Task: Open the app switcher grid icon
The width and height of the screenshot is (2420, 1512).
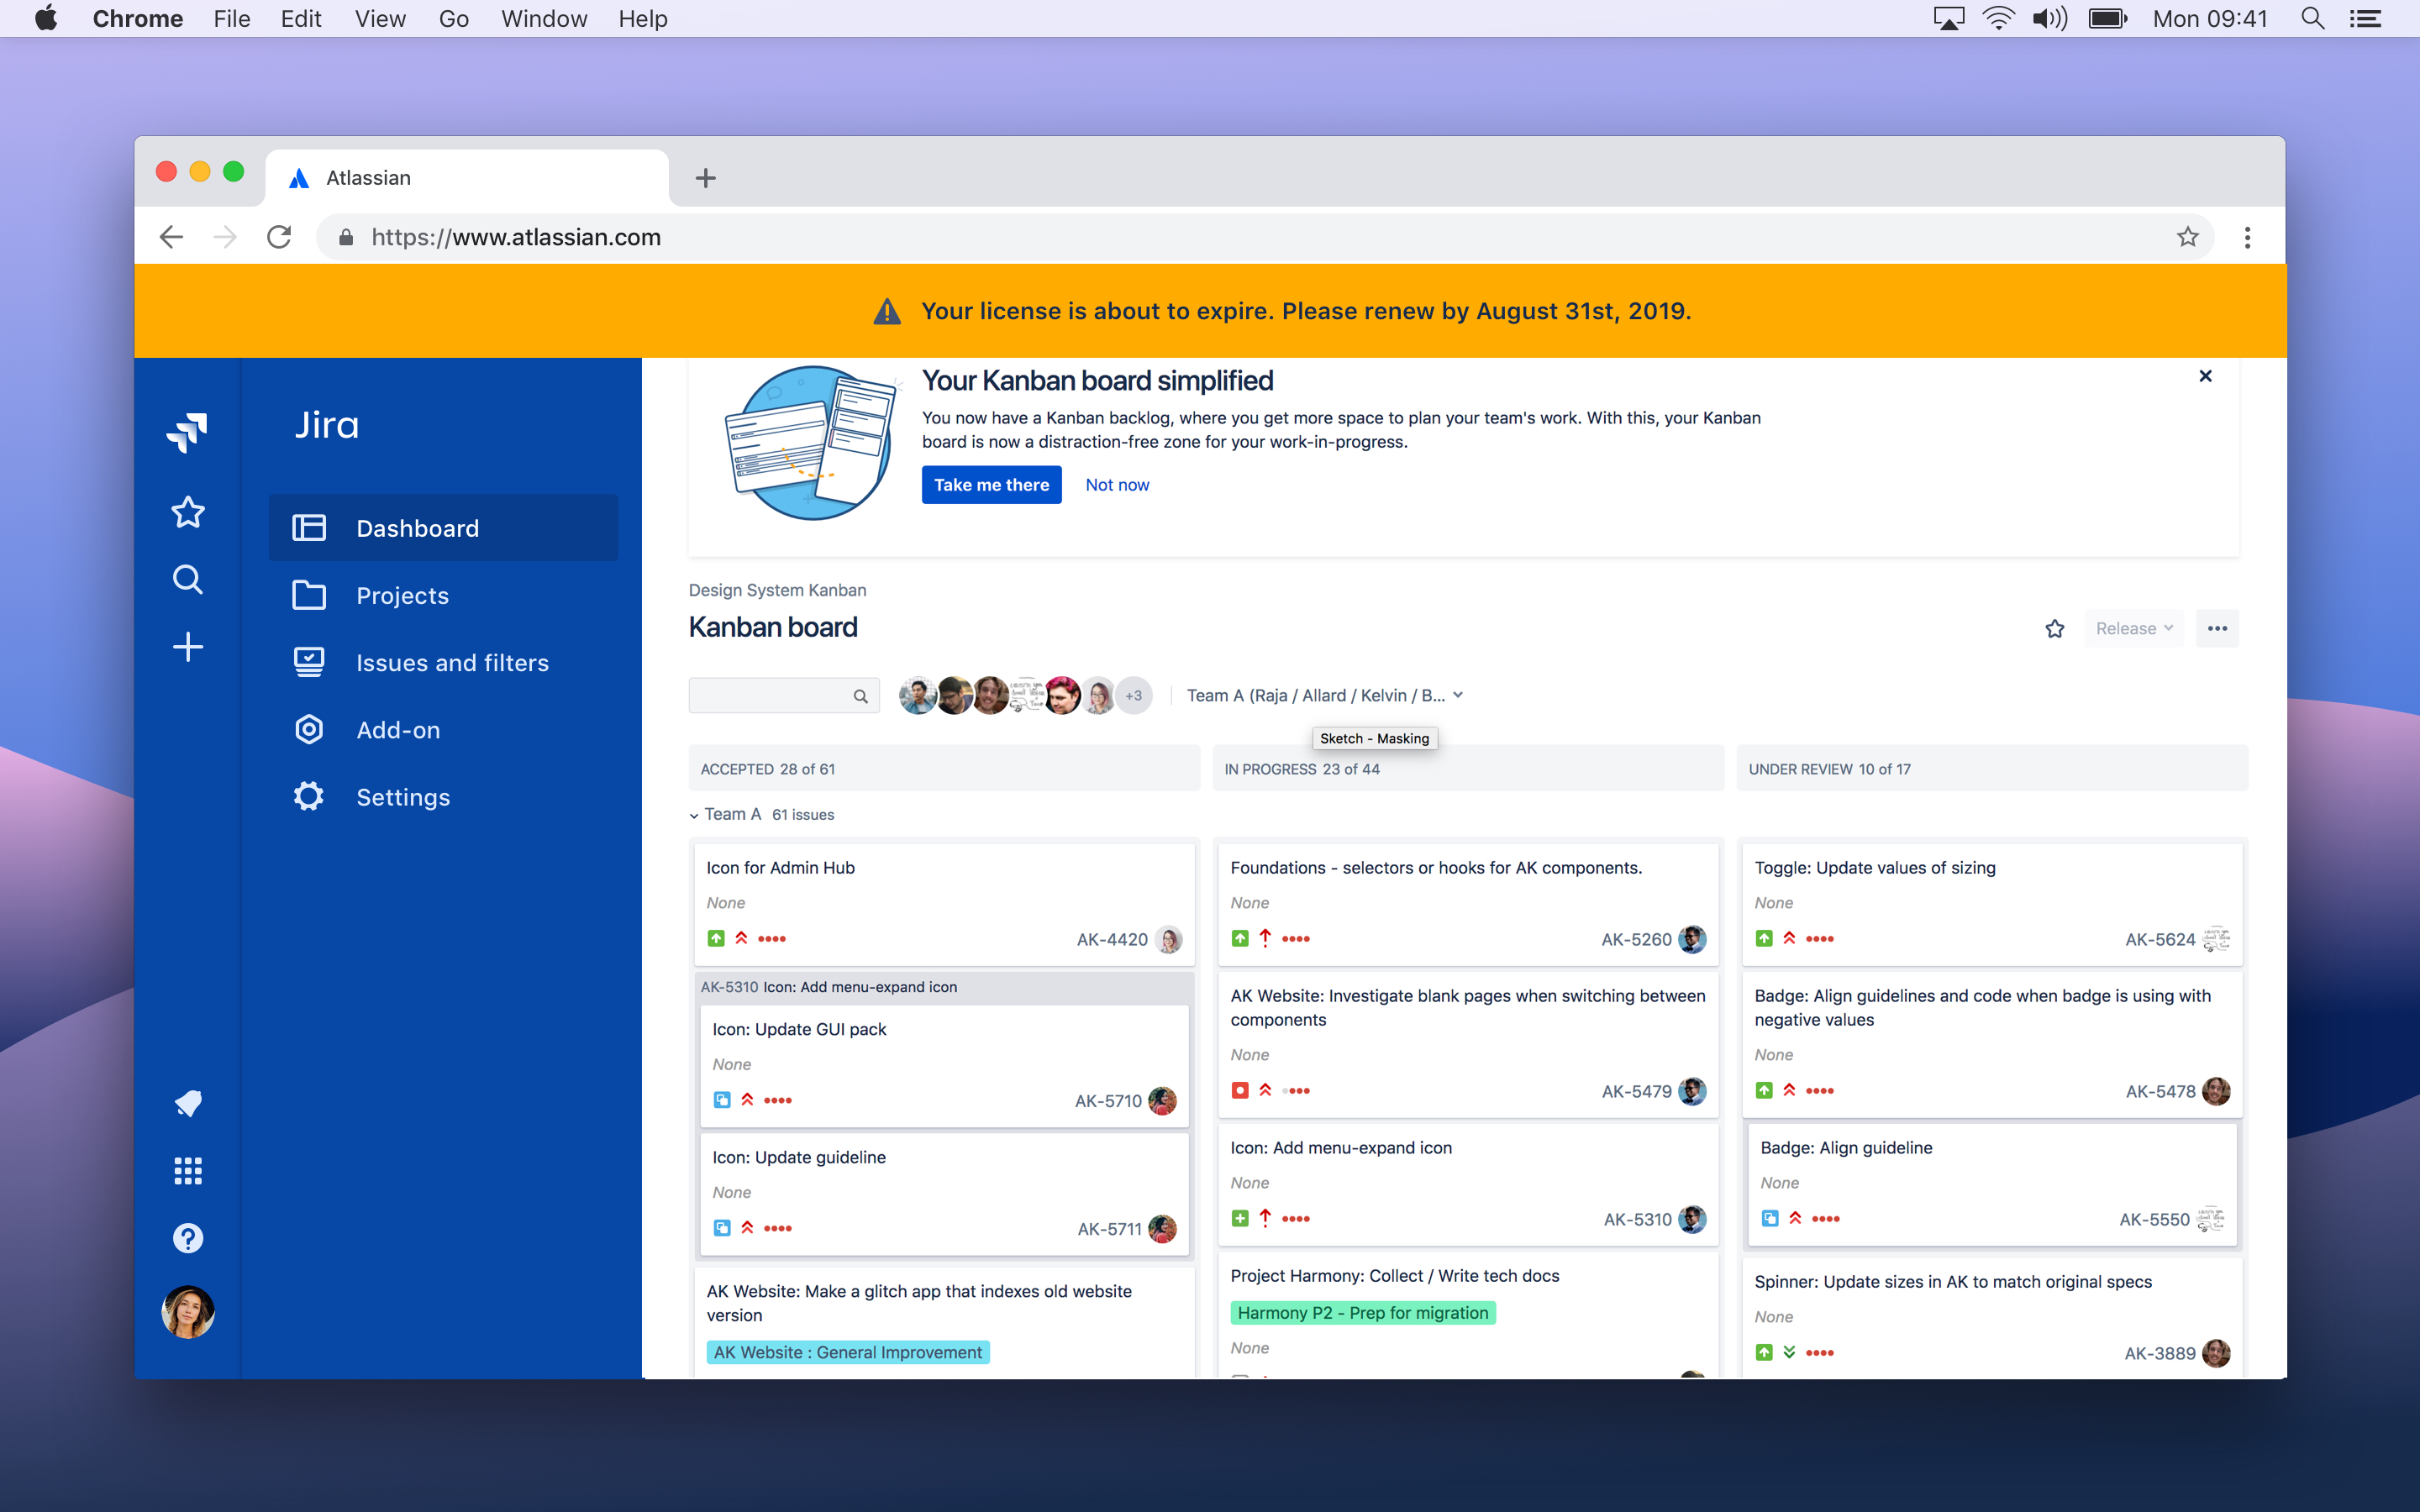Action: click(x=187, y=1171)
